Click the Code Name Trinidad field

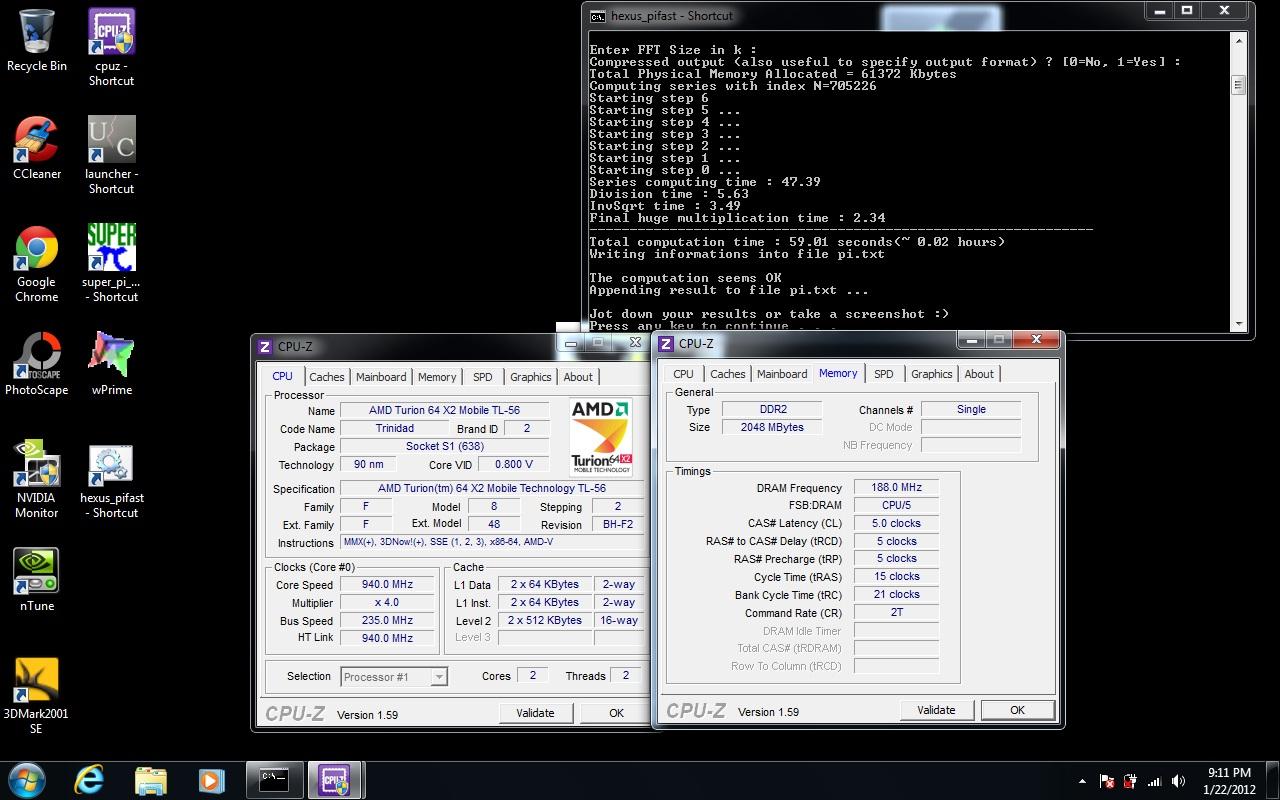394,428
